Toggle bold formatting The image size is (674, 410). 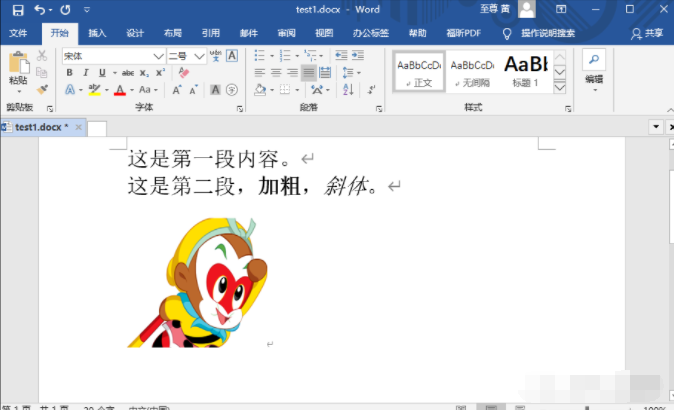(x=69, y=73)
